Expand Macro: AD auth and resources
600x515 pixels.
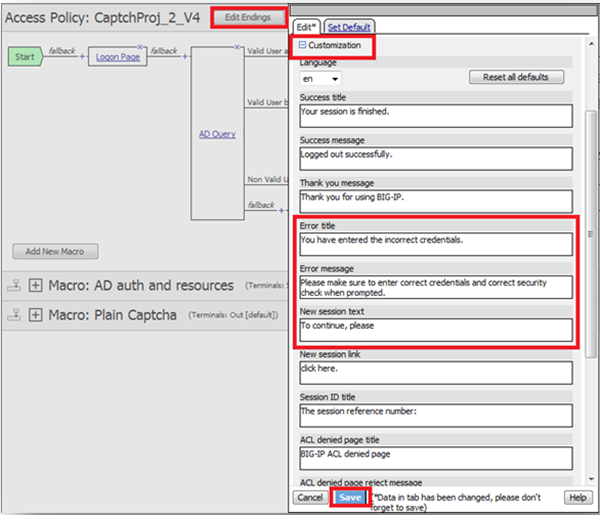(x=36, y=285)
